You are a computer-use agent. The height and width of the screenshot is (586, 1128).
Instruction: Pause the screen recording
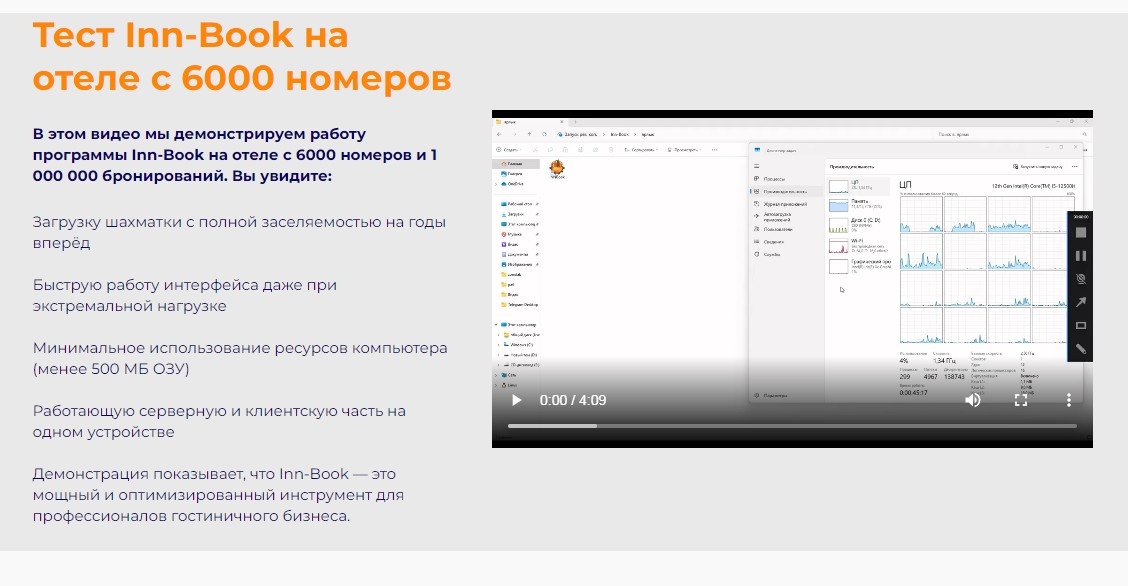pos(1079,255)
